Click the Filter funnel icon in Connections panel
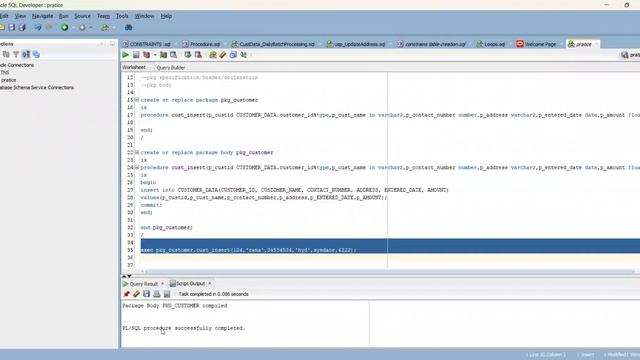The height and width of the screenshot is (360, 640). pos(16,54)
